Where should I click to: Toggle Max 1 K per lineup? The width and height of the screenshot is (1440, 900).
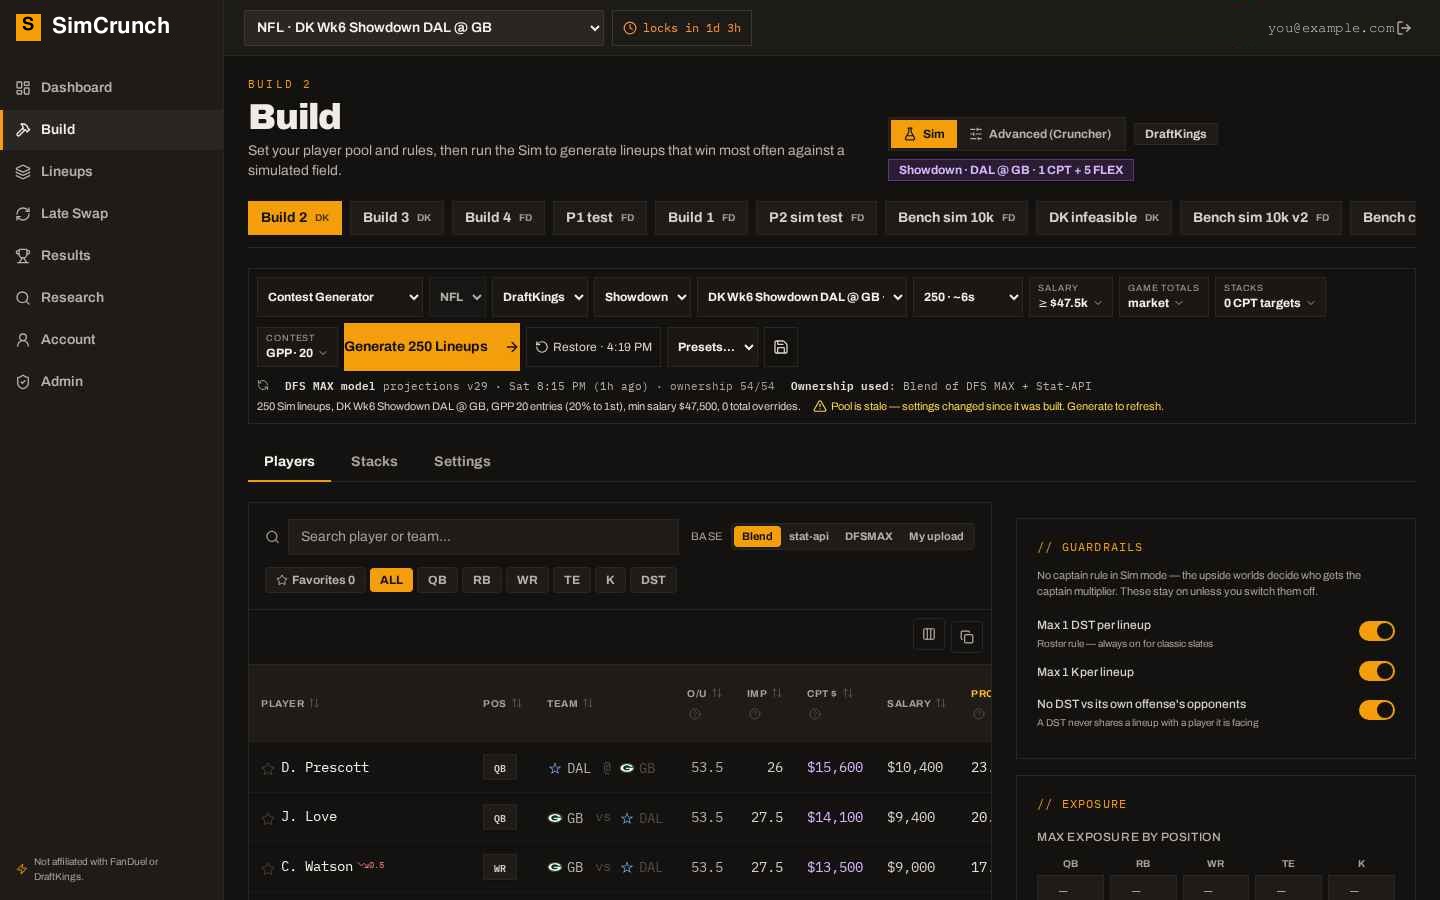coord(1377,671)
